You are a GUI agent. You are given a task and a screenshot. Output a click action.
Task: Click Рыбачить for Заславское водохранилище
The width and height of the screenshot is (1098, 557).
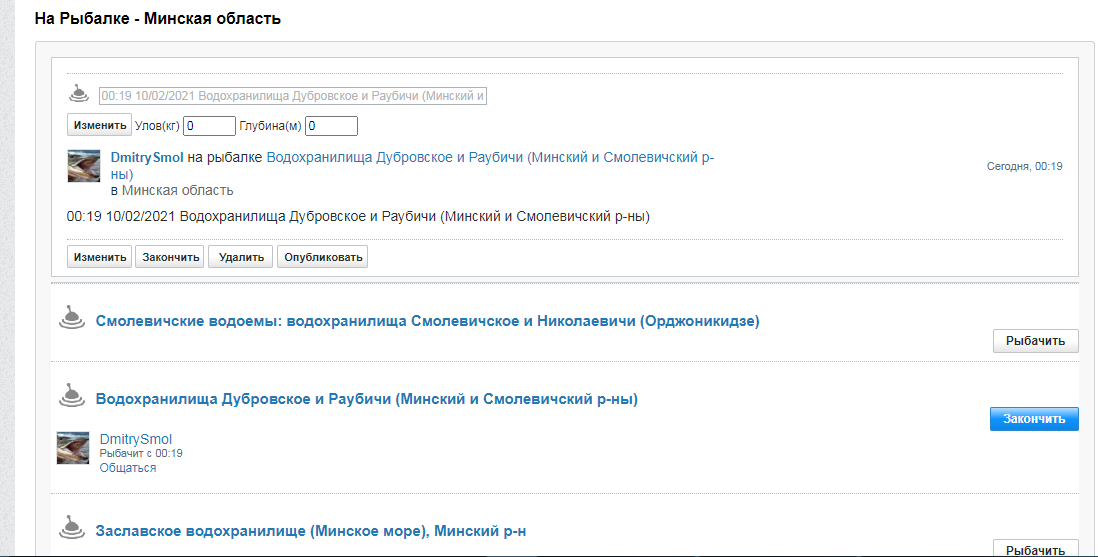click(x=1036, y=549)
